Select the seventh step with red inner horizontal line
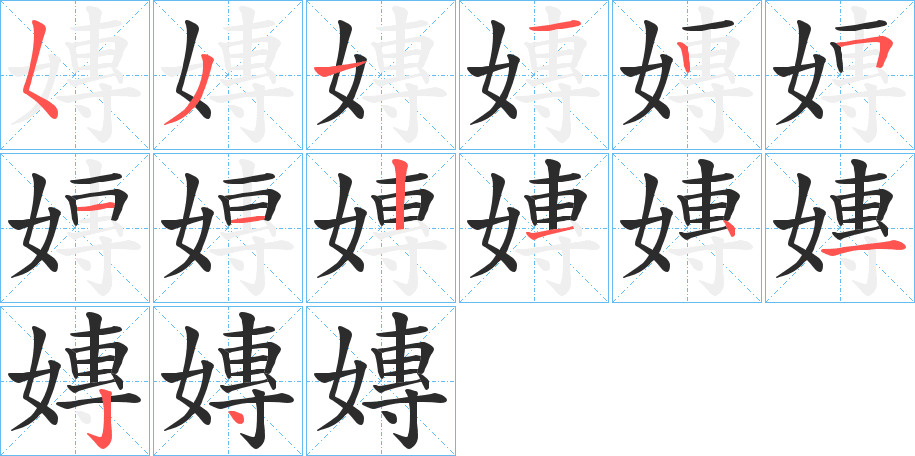Viewport: 915px width, 456px height. click(75, 228)
